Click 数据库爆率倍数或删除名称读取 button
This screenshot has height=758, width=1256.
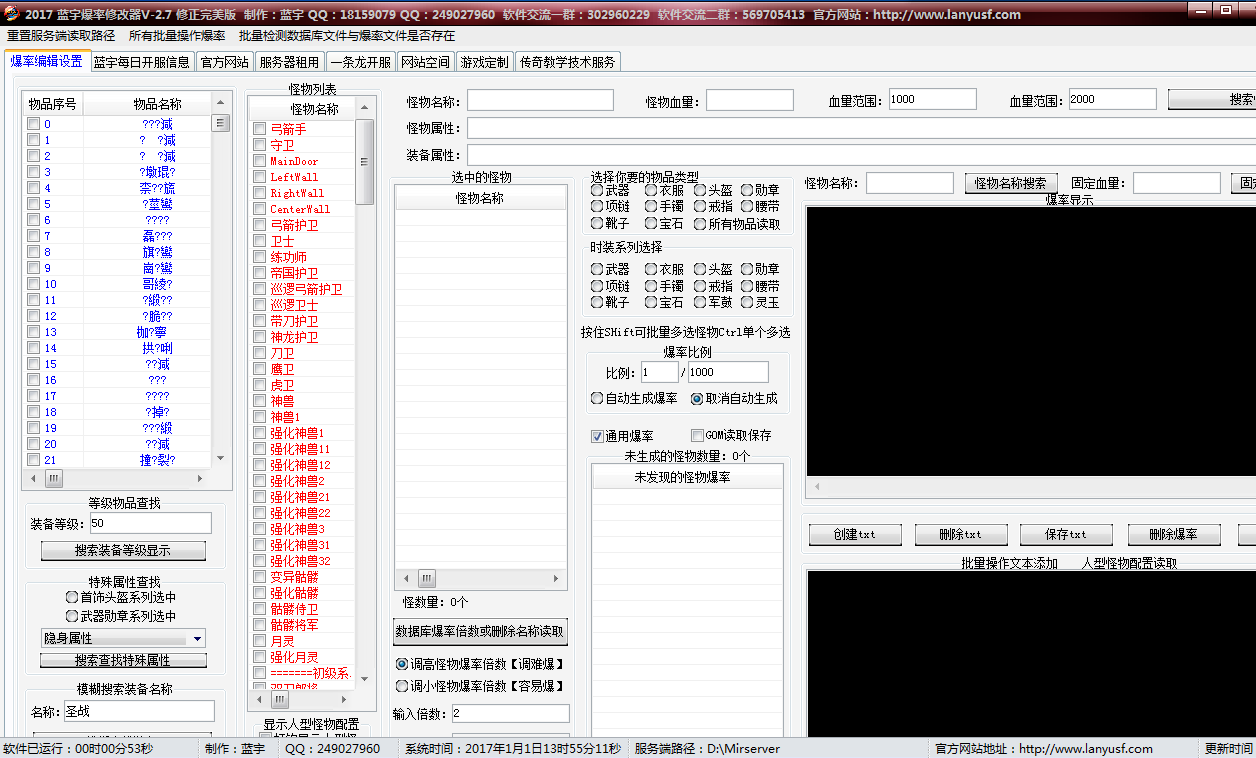[480, 631]
